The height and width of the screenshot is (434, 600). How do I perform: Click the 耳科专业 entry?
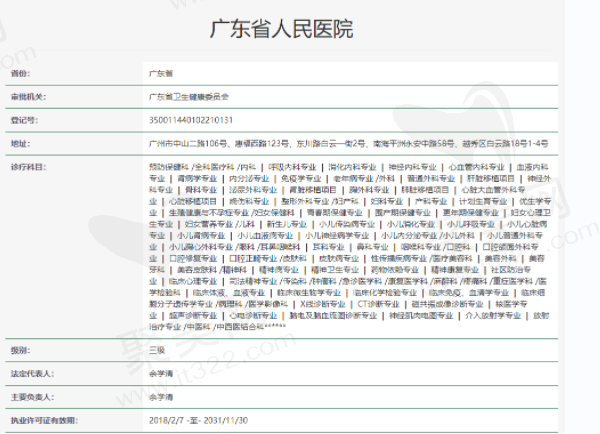(328, 247)
